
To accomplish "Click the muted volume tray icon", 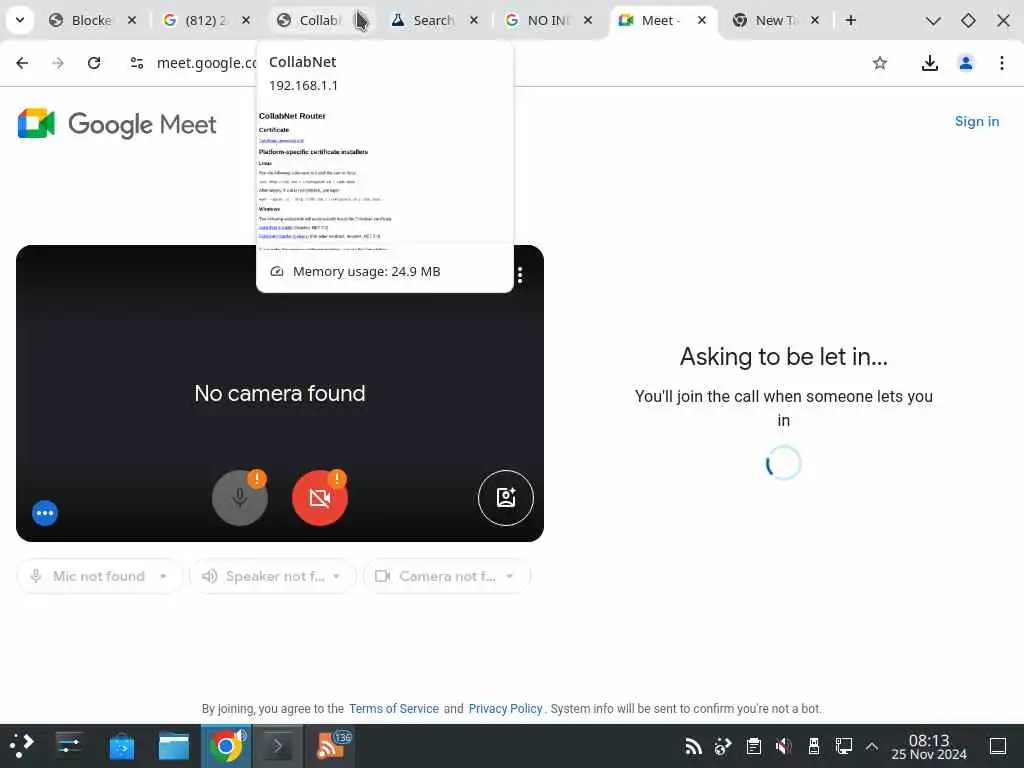I will tap(784, 746).
